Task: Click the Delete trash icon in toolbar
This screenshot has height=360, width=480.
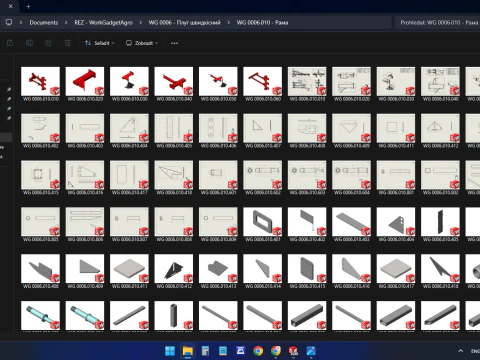Action: pos(68,43)
